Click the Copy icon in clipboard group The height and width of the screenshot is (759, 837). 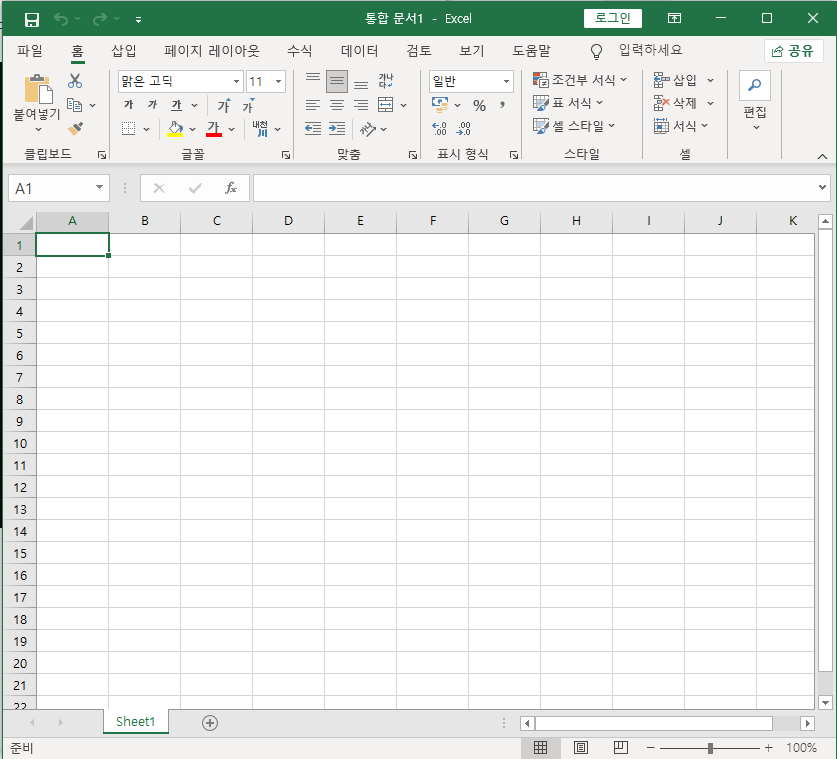pos(74,105)
